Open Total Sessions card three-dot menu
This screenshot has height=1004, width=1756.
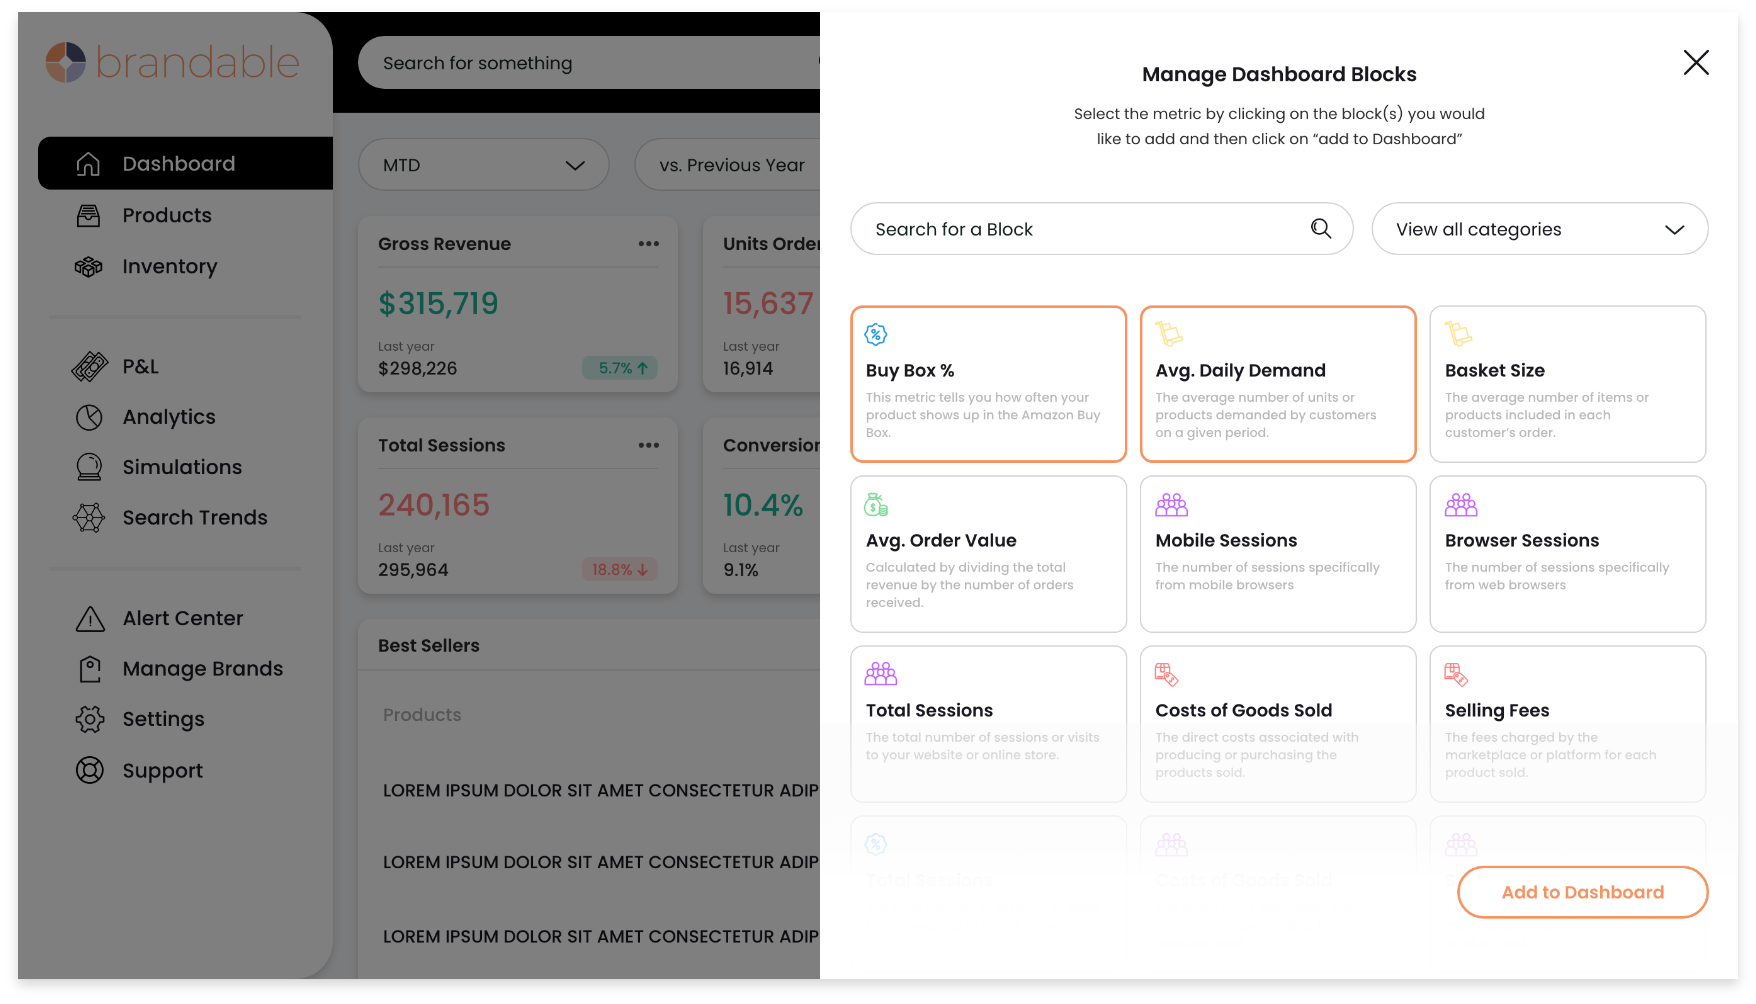coord(648,445)
